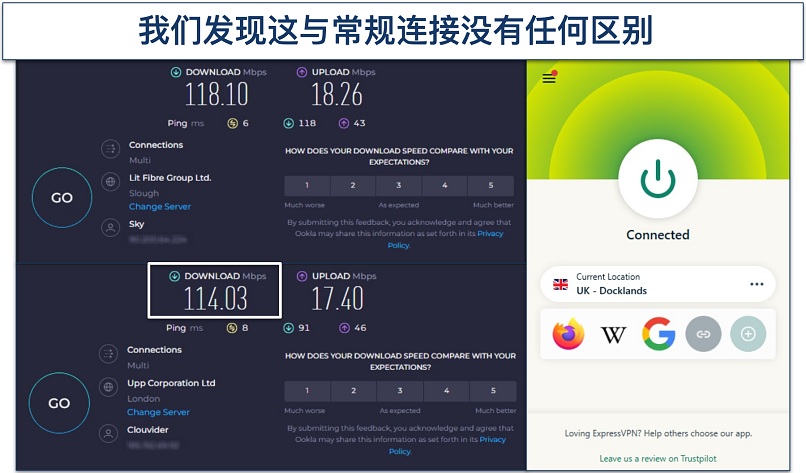
Task: Click the Connections icon in top test
Action: click(x=109, y=150)
